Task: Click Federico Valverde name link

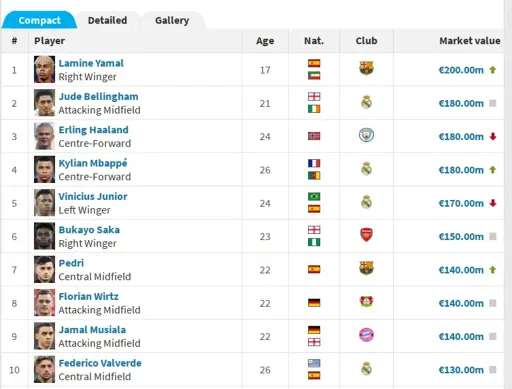Action: tap(100, 363)
